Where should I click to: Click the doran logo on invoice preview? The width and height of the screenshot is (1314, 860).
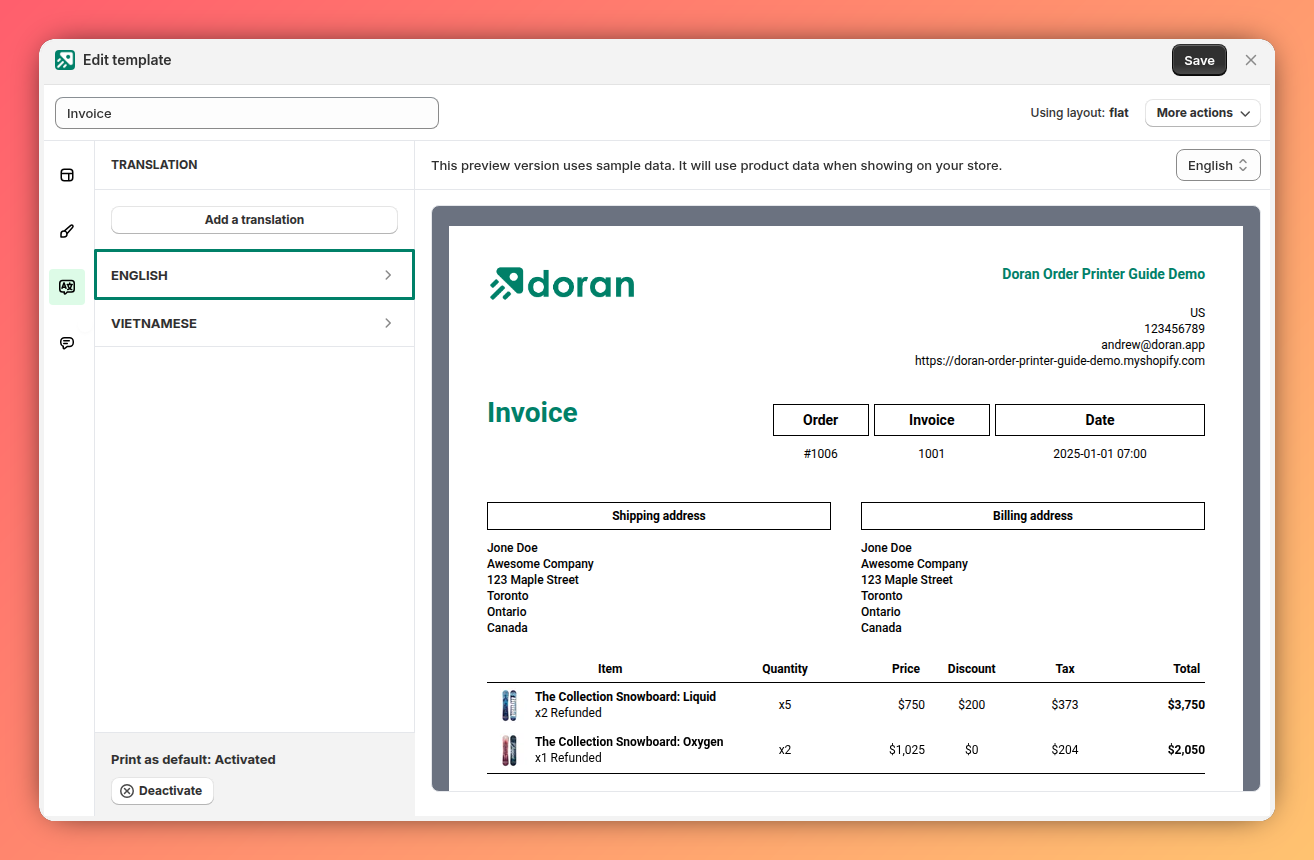pos(562,284)
